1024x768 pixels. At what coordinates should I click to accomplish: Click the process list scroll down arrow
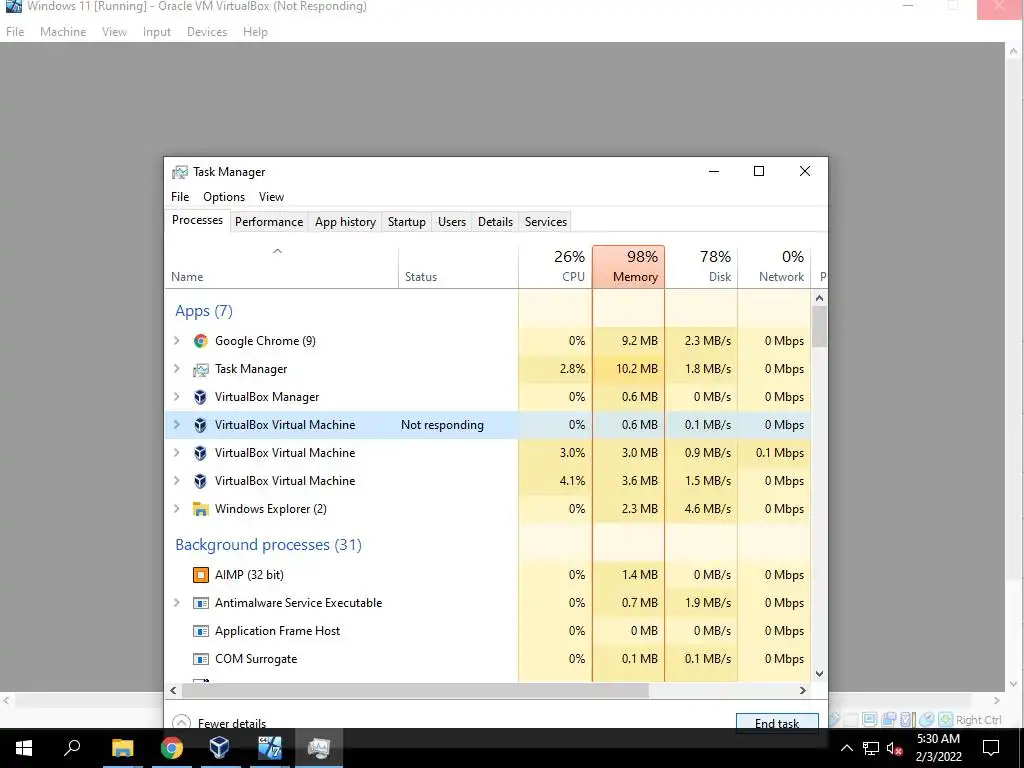pos(820,674)
